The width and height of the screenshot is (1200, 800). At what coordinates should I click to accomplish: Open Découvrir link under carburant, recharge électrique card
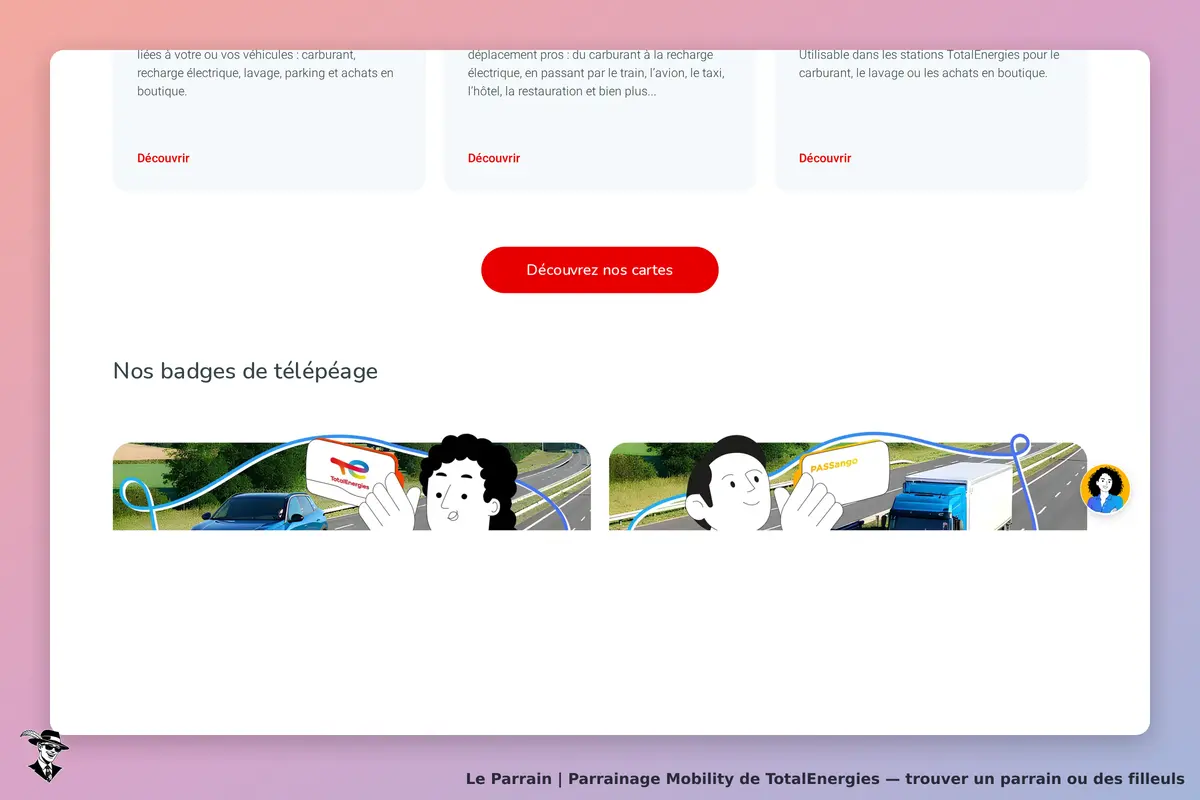(163, 158)
